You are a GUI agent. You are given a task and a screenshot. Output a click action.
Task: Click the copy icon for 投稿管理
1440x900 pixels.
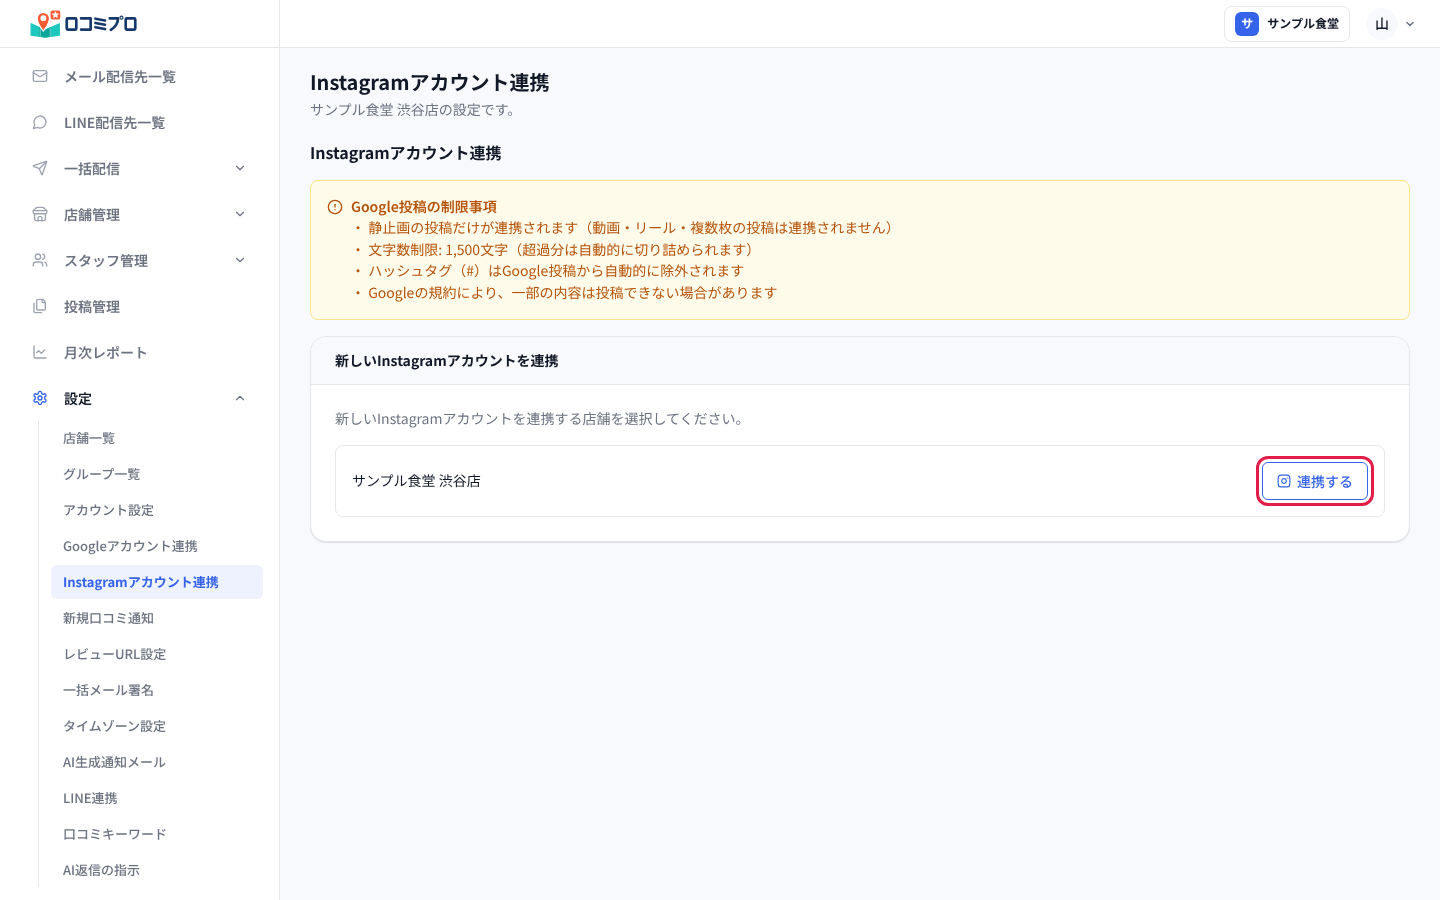40,306
